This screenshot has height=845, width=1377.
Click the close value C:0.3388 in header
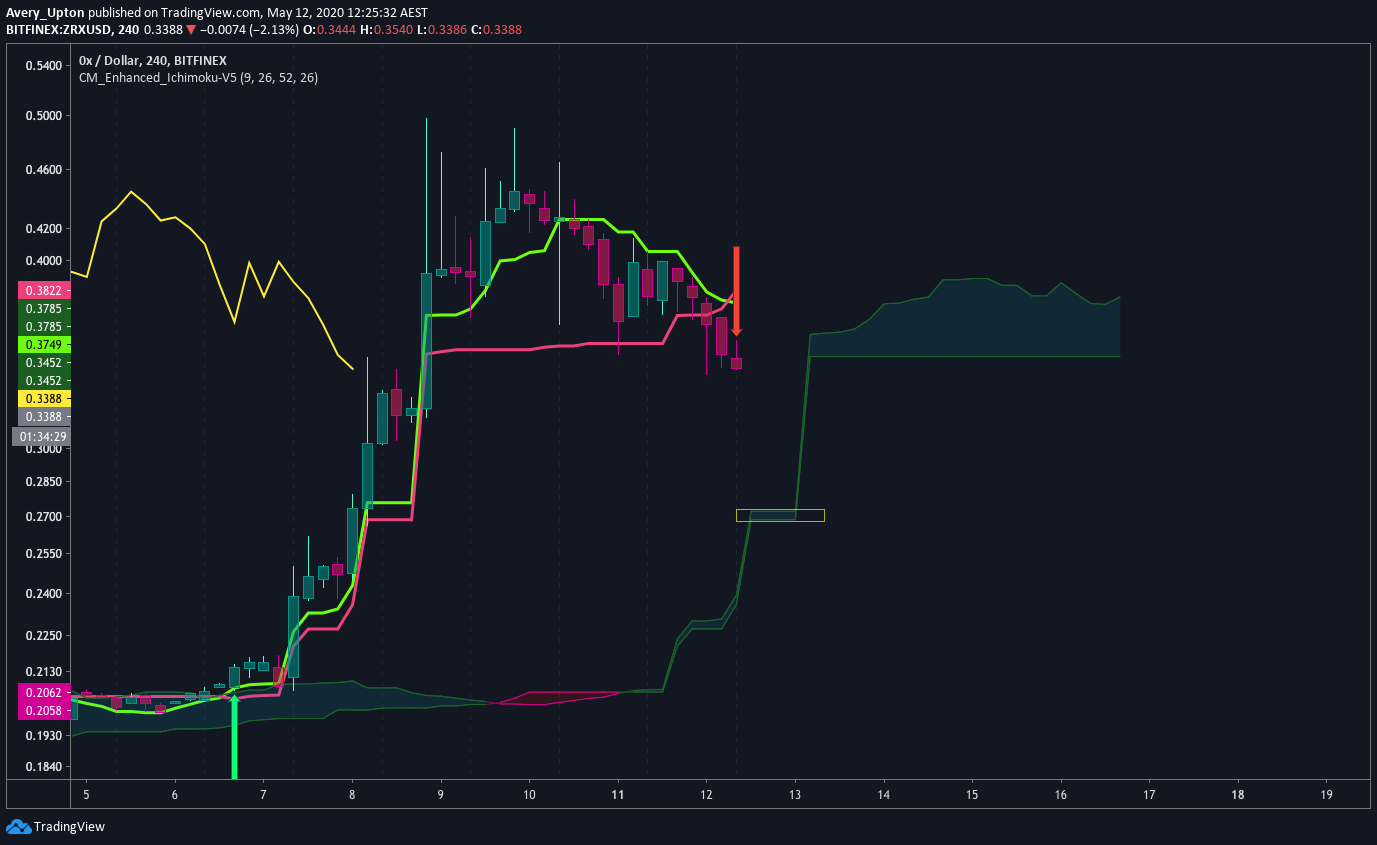point(497,30)
